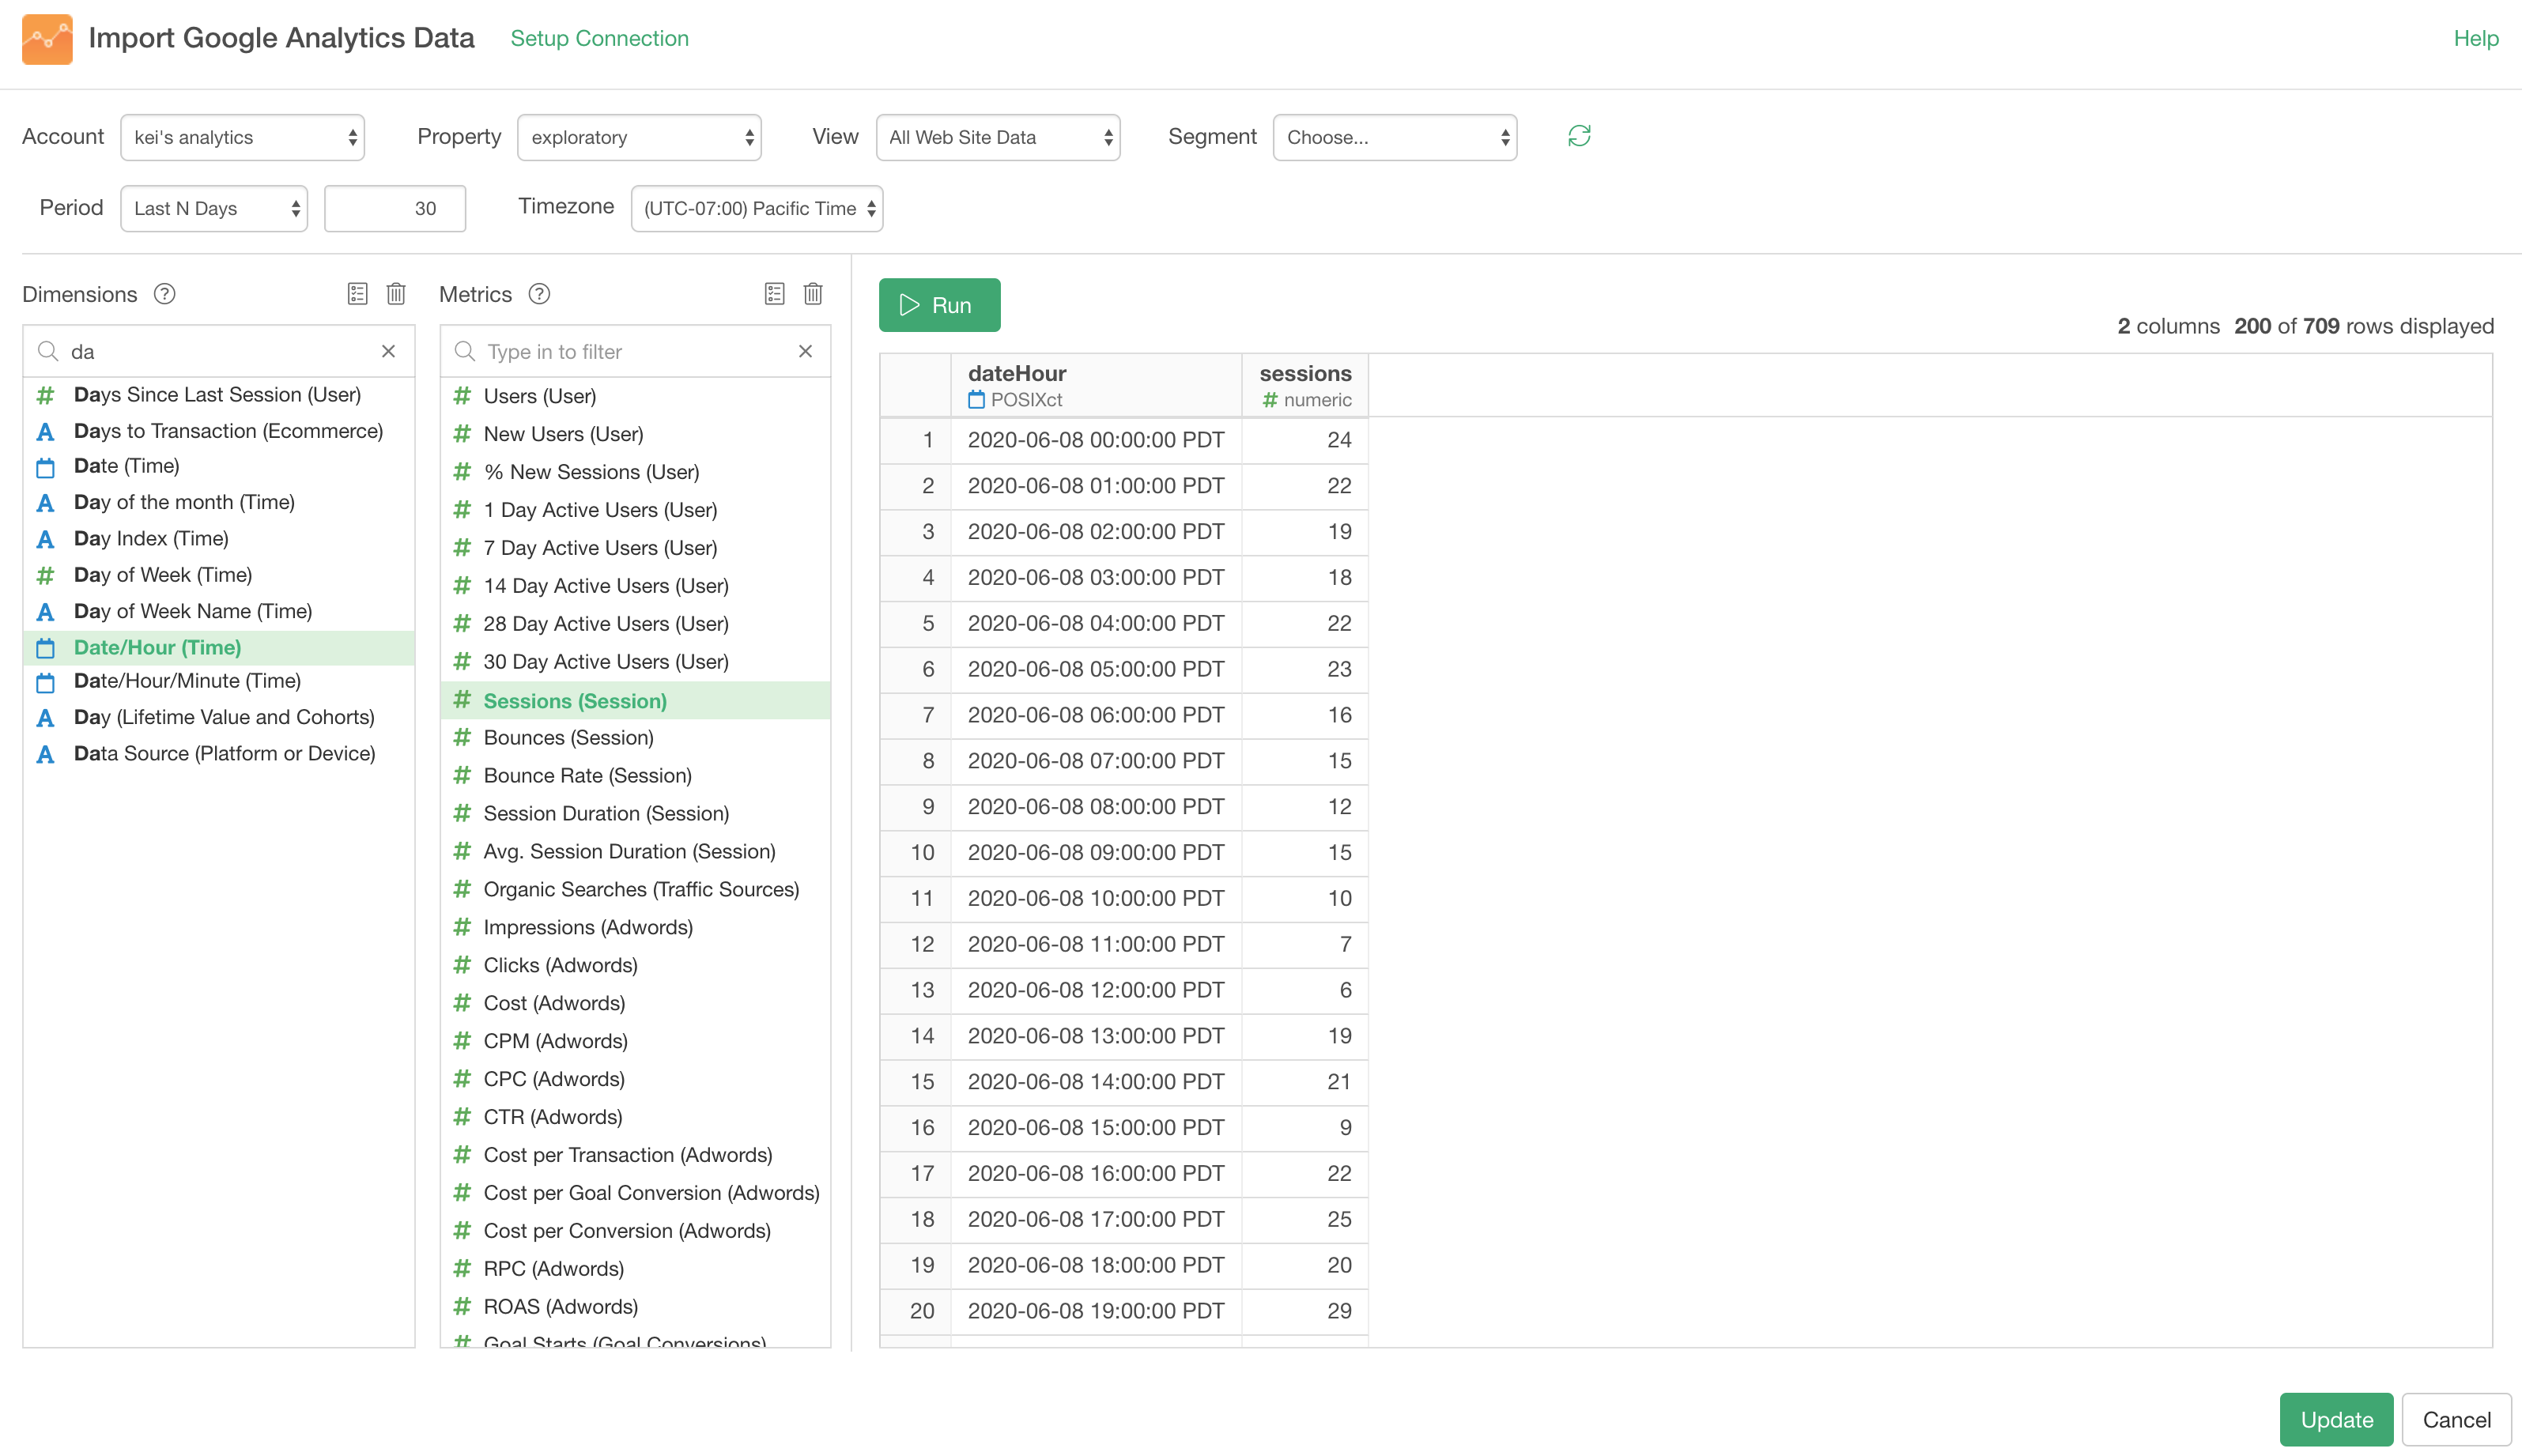
Task: Select Data Source (Platform or Device) dimension
Action: [x=219, y=753]
